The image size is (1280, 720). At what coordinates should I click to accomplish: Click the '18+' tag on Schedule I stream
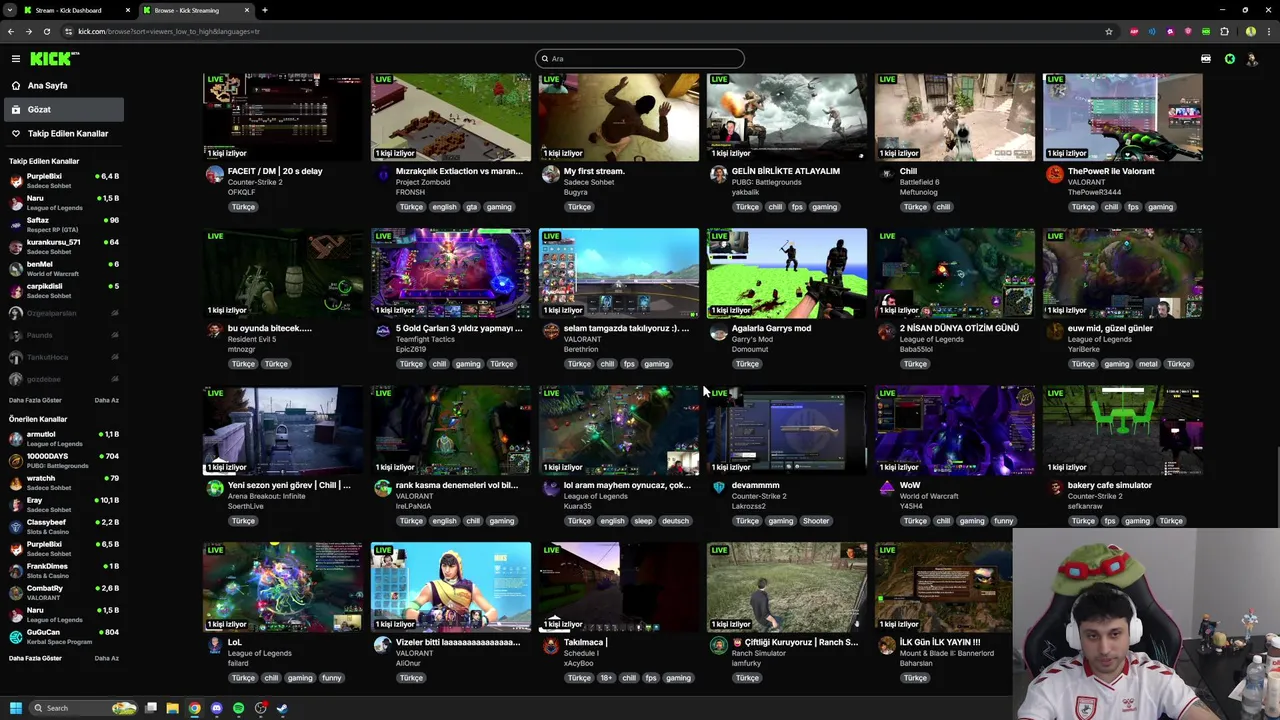(x=606, y=678)
